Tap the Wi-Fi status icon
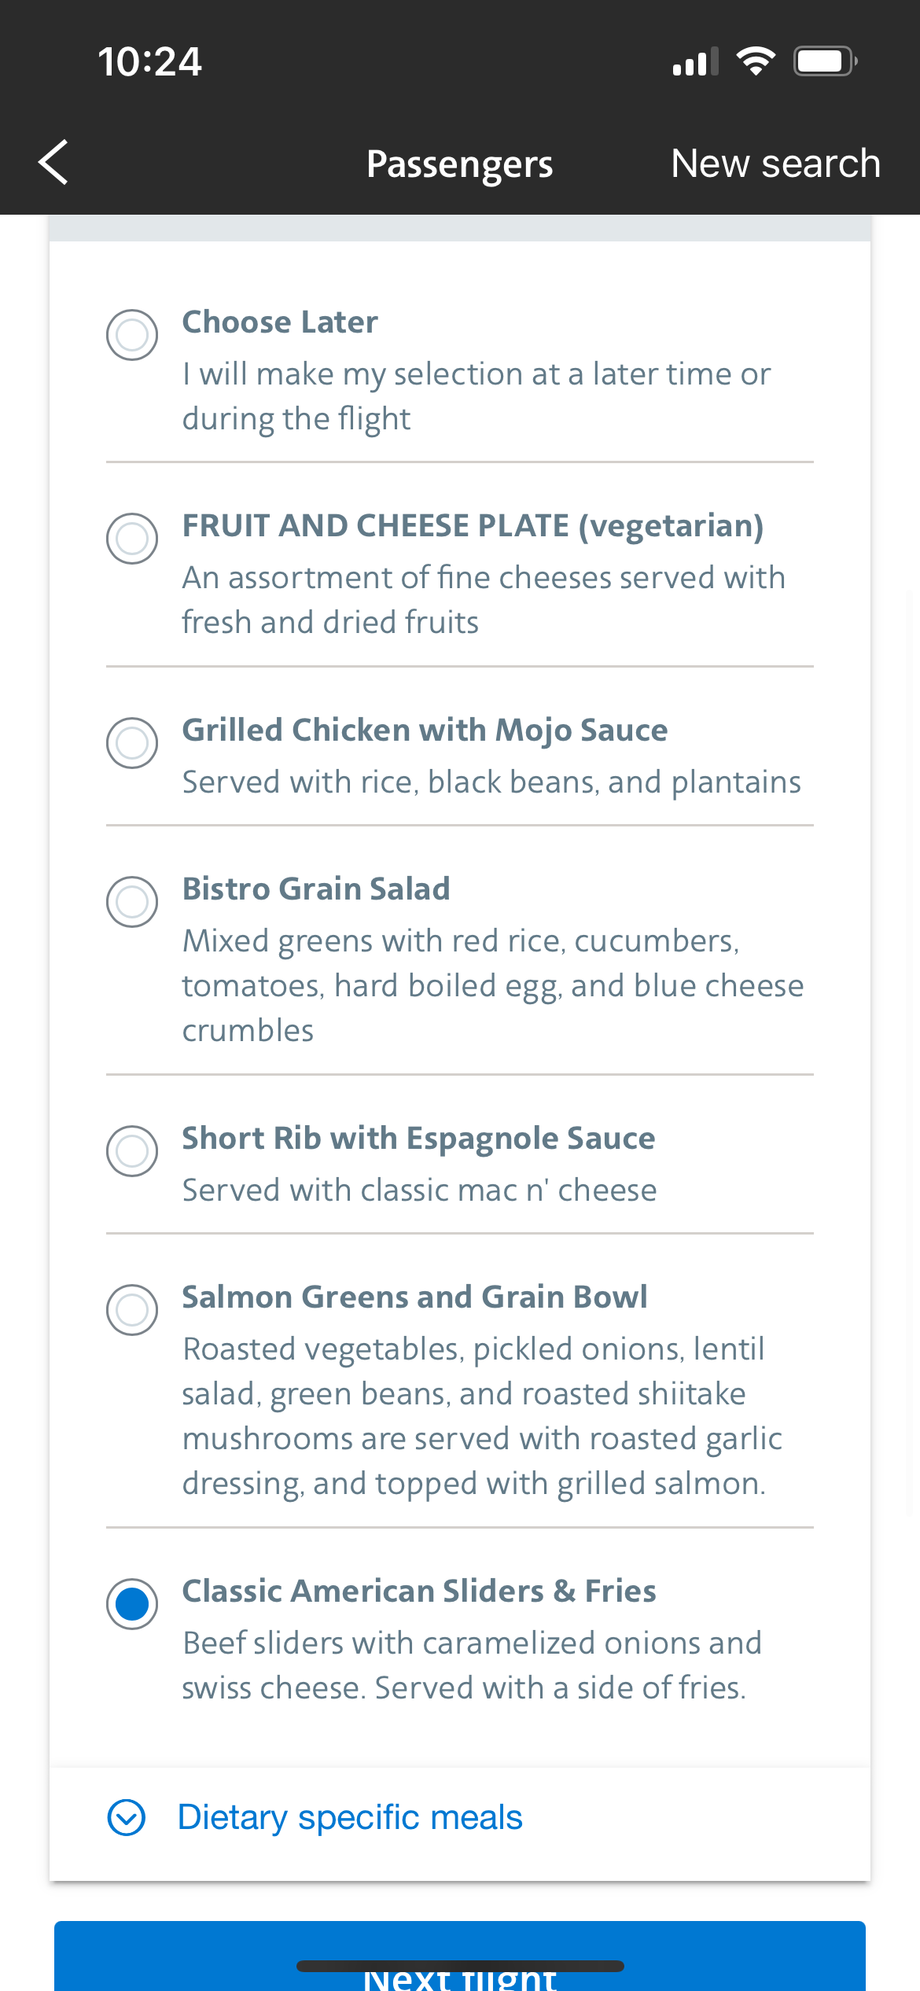Viewport: 920px width, 1991px height. [x=756, y=62]
